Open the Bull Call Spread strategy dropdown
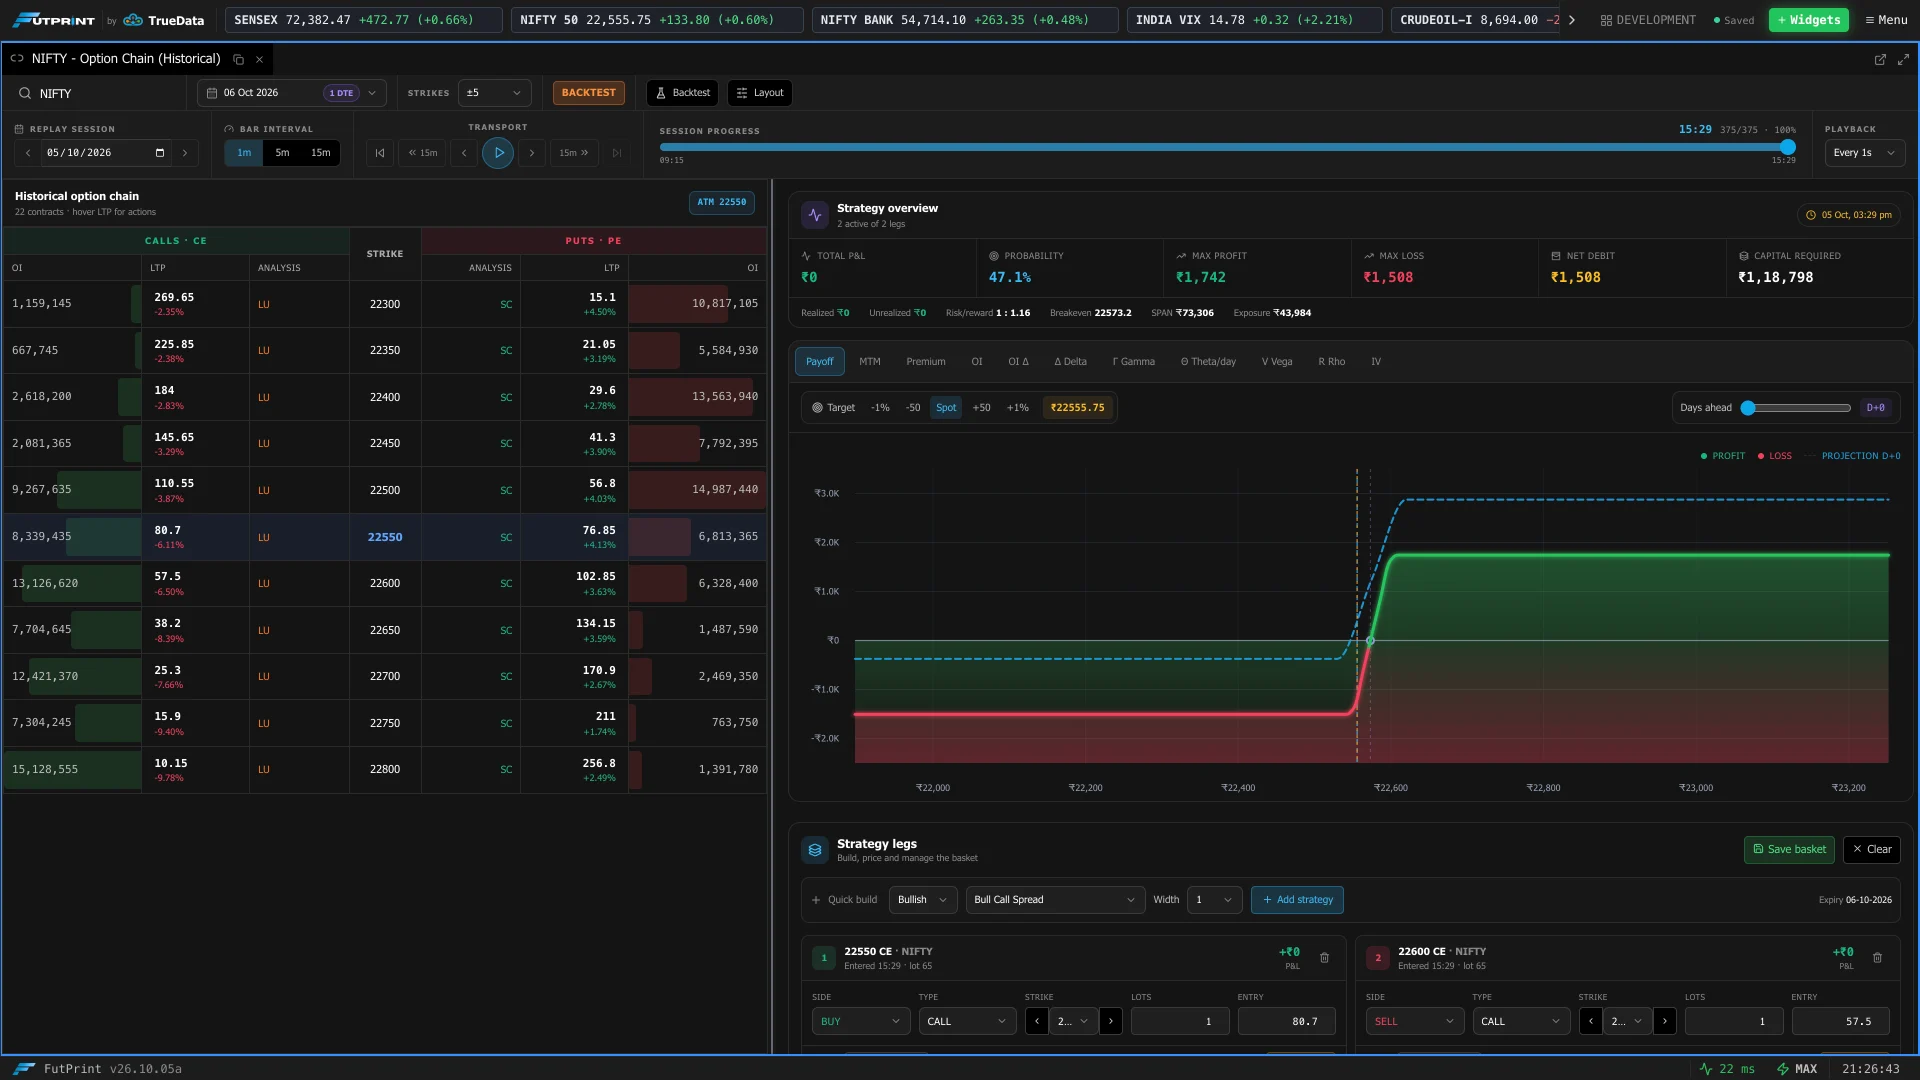This screenshot has width=1920, height=1080. 1054,900
